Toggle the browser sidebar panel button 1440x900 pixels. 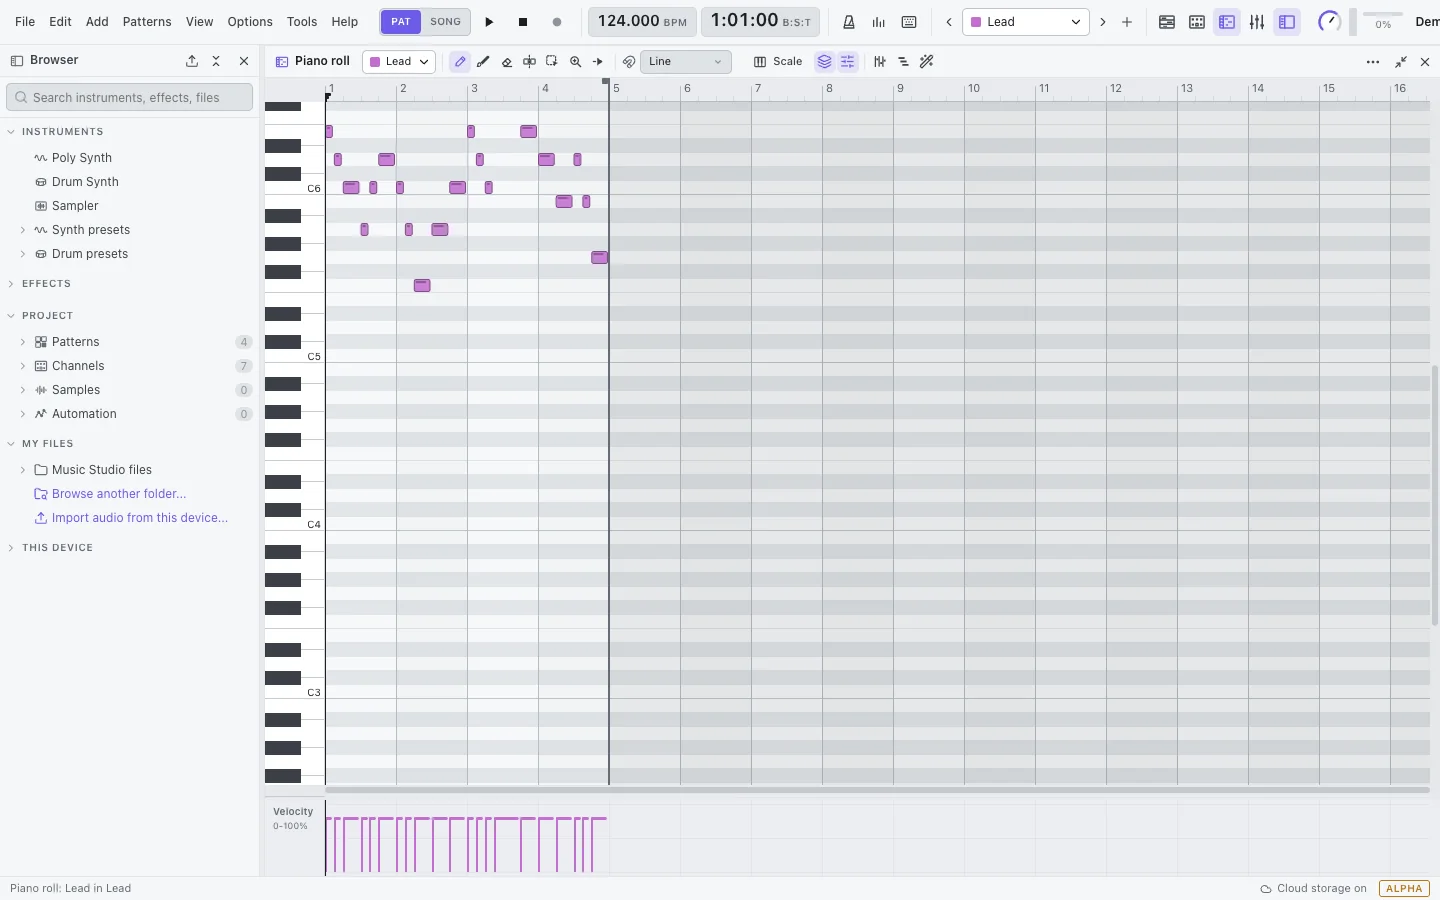1287,22
